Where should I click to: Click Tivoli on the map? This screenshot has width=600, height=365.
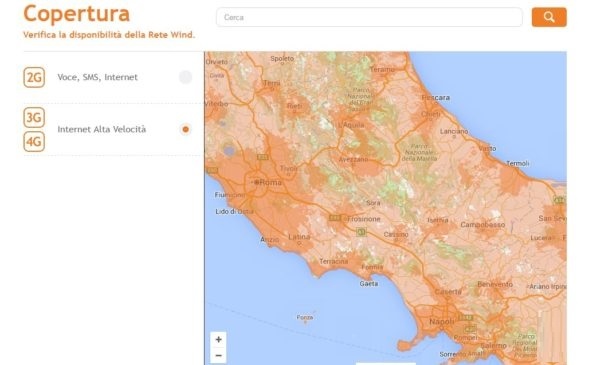pyautogui.click(x=289, y=168)
